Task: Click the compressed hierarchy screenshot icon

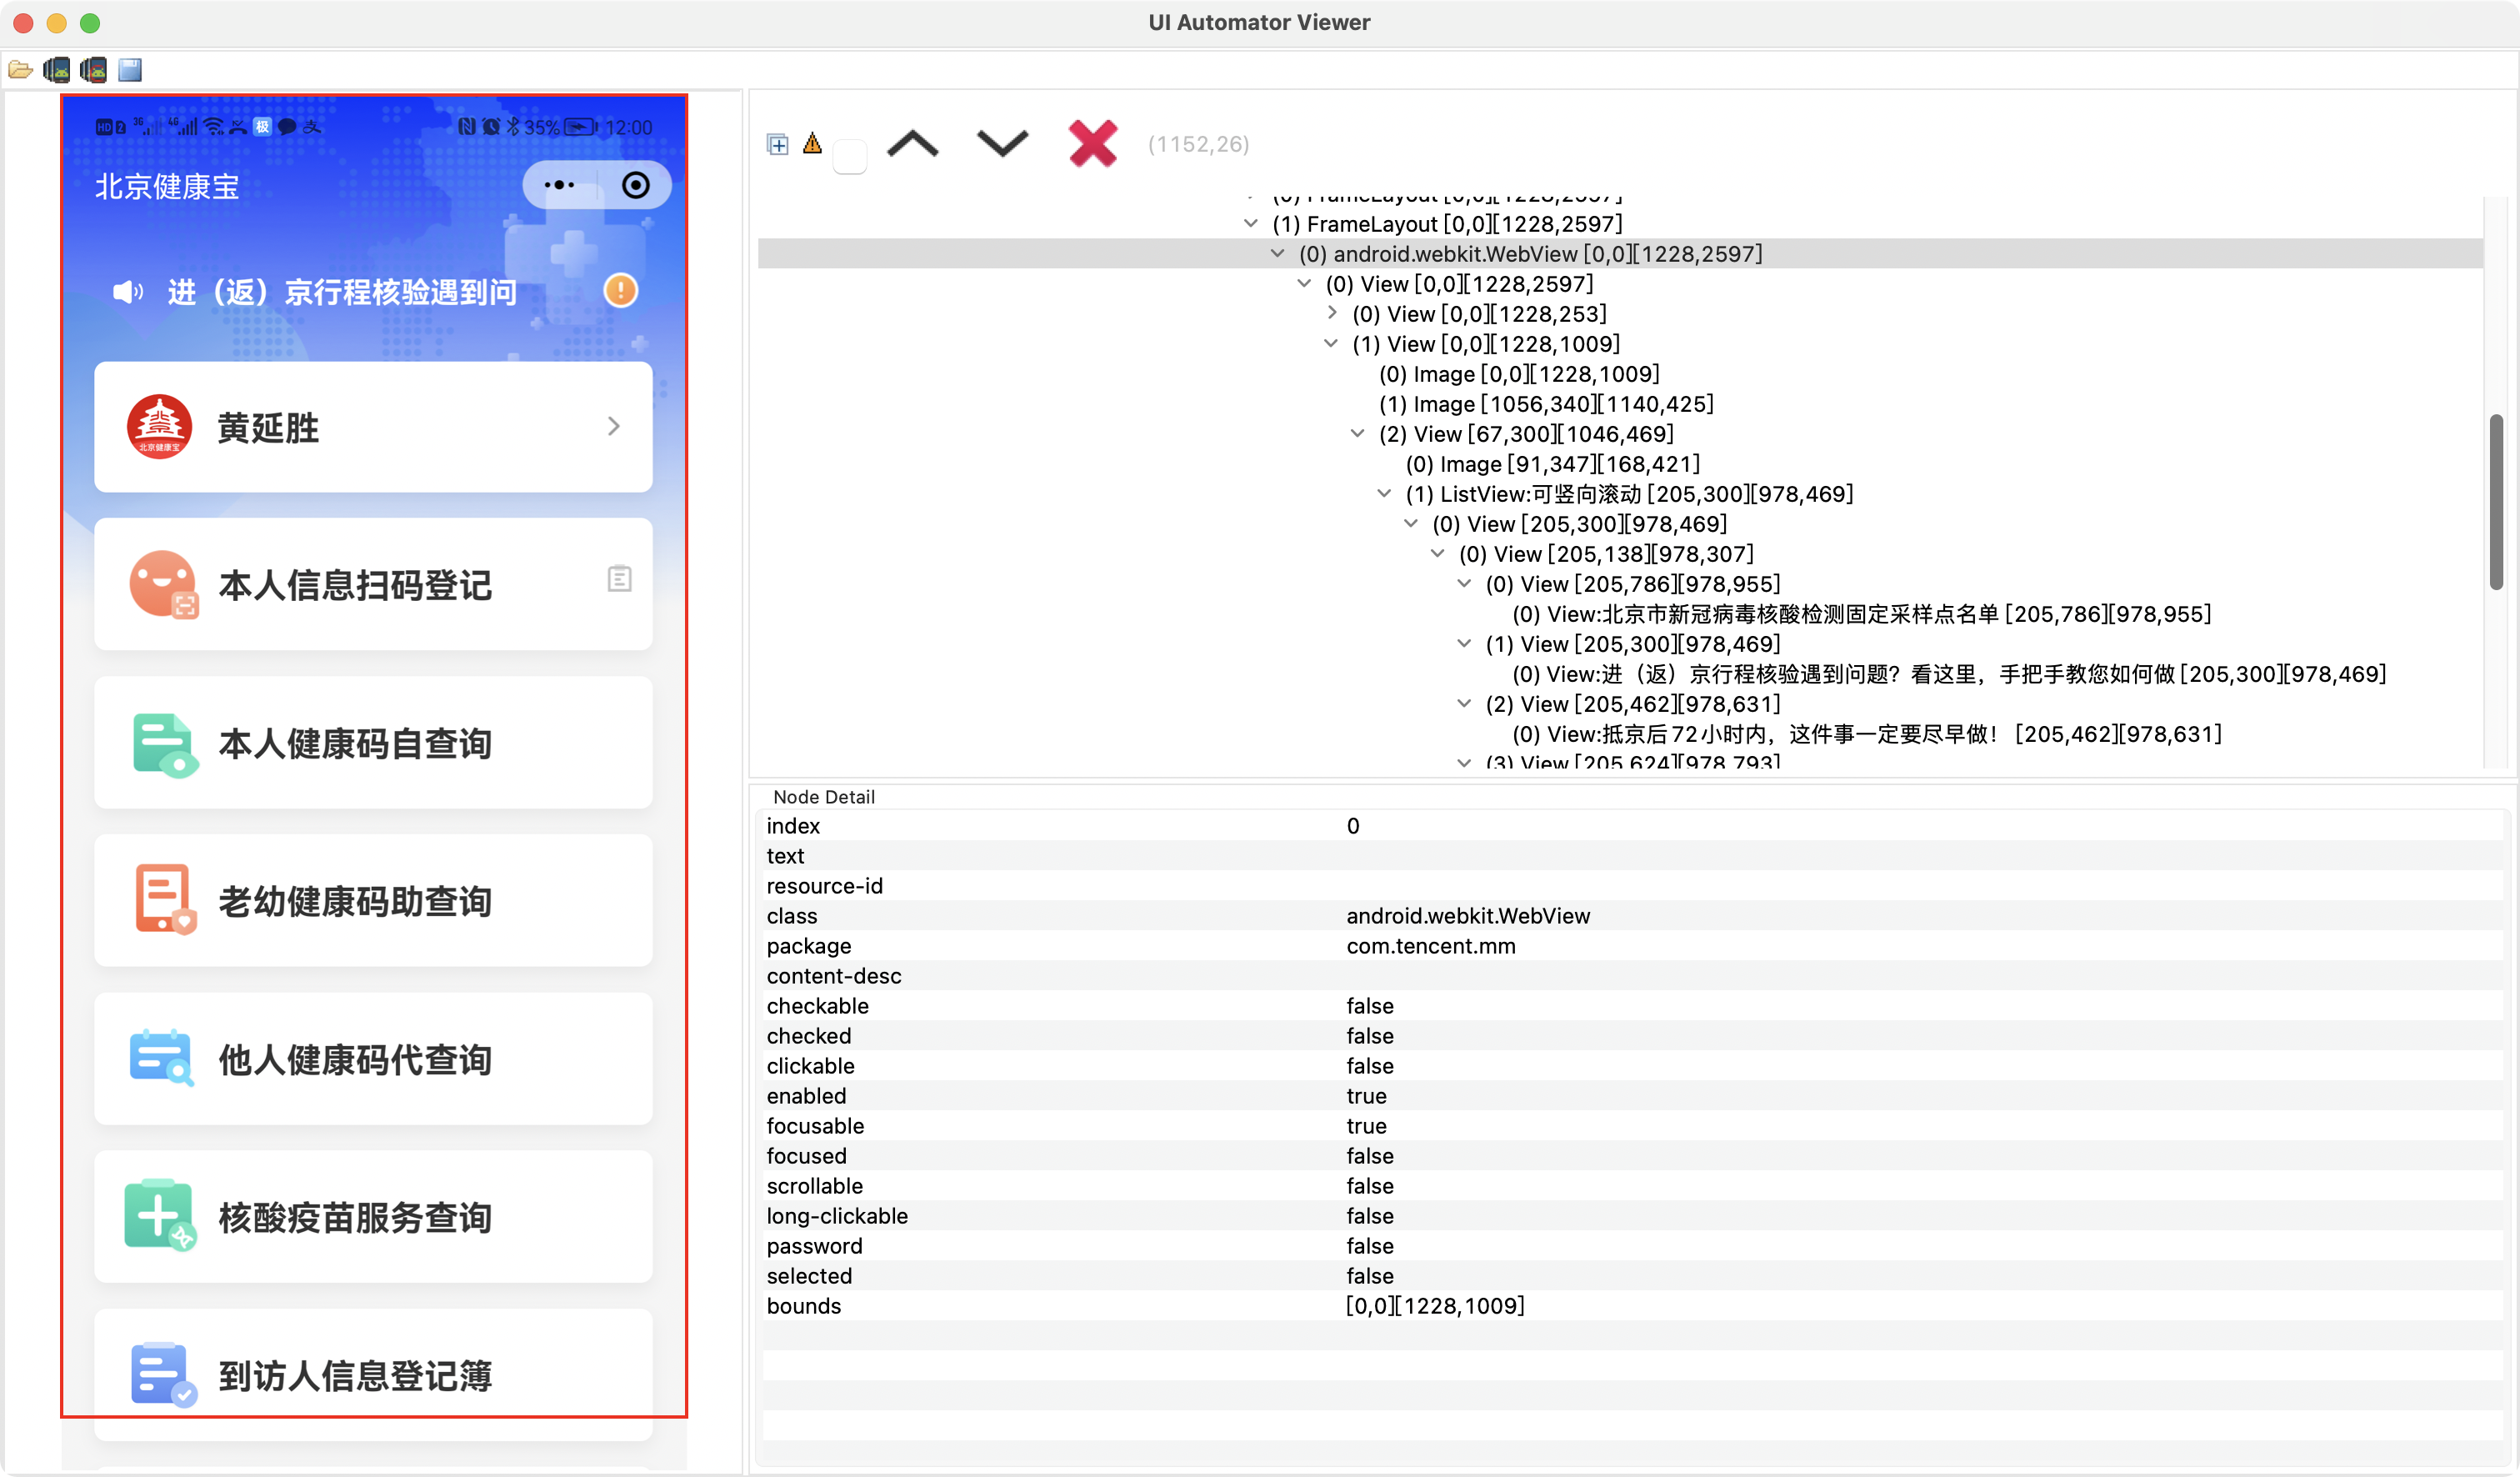Action: 94,70
